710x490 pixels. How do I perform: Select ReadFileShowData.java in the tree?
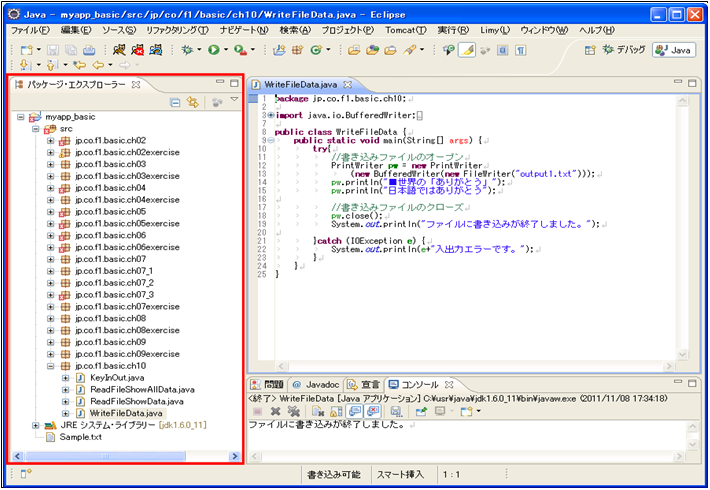tap(135, 401)
